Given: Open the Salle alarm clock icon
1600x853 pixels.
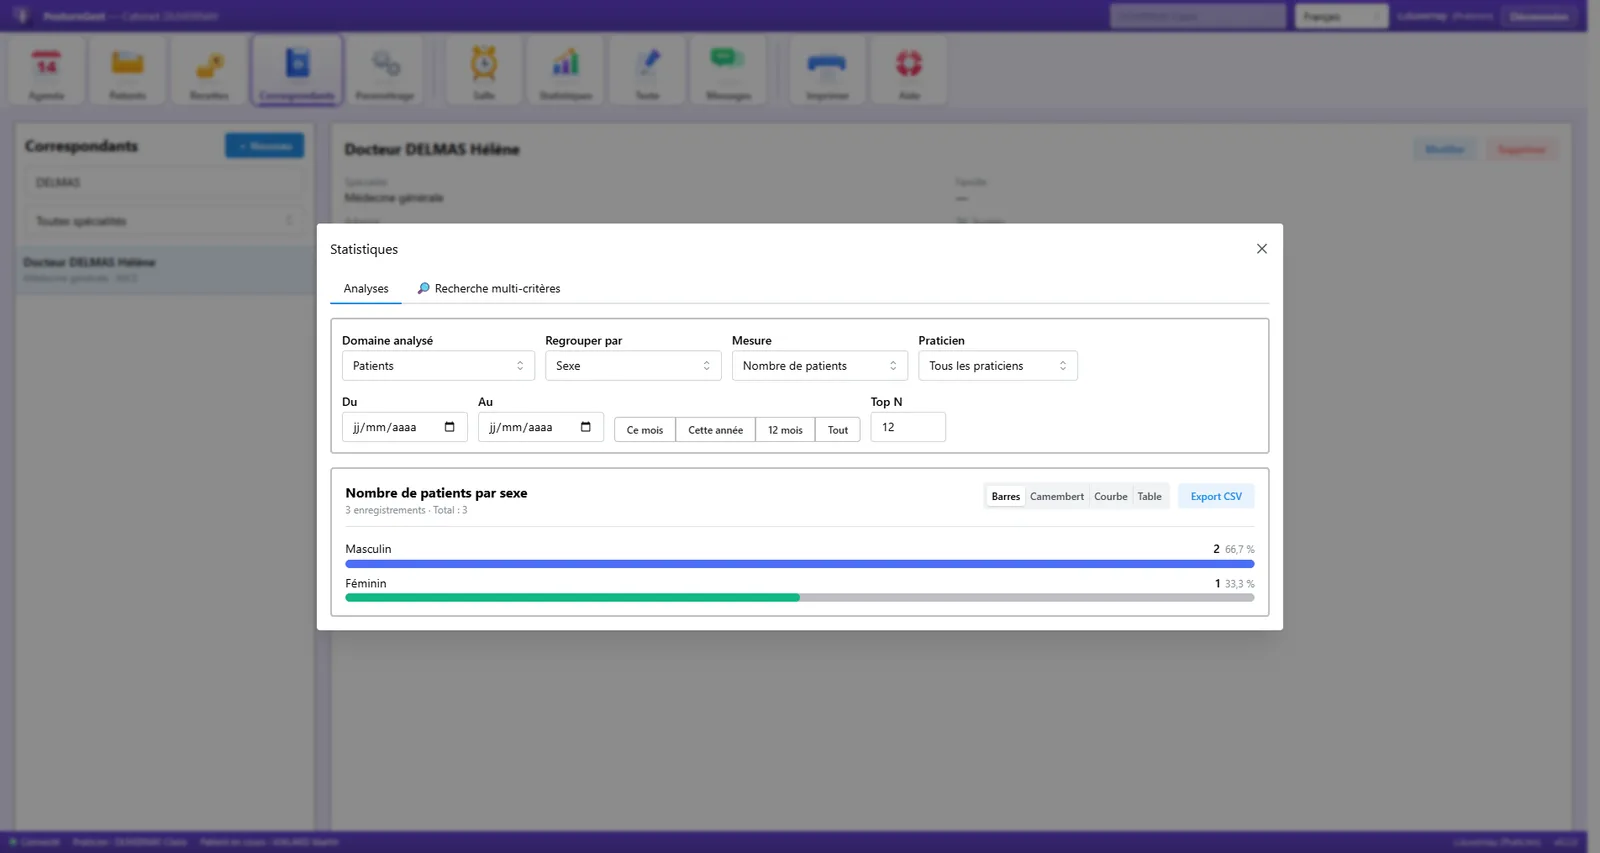Looking at the screenshot, I should point(484,69).
